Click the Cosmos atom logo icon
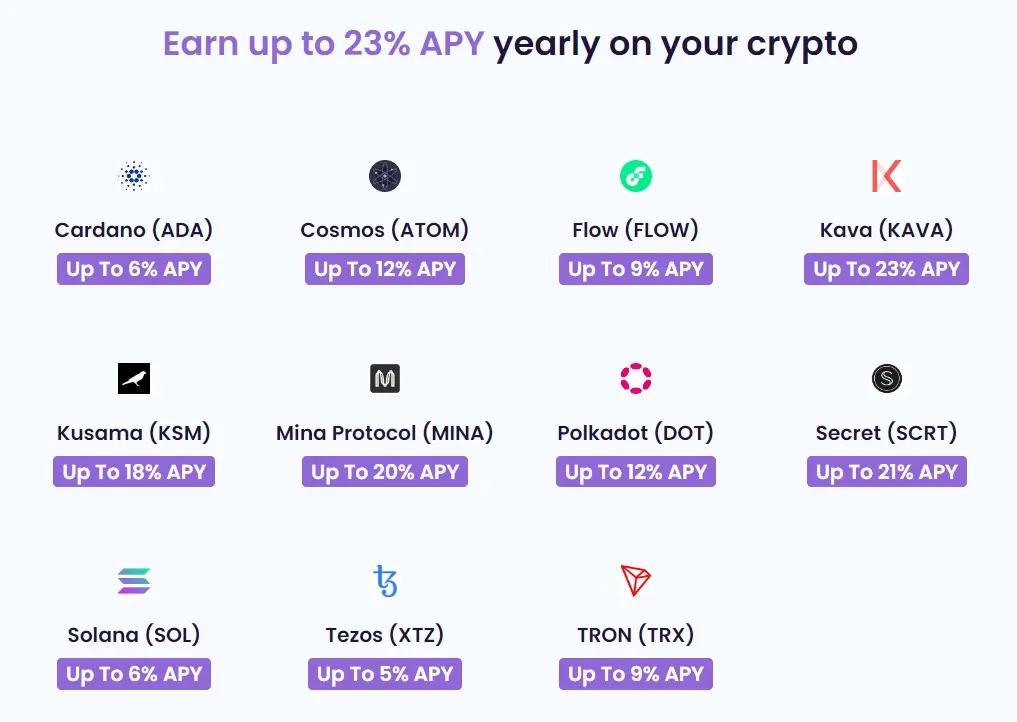The image size is (1017, 722). (384, 176)
